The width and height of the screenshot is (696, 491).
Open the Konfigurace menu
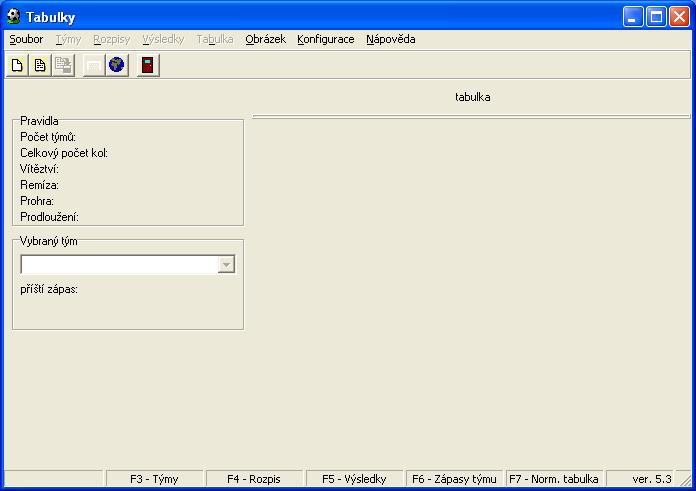point(326,40)
